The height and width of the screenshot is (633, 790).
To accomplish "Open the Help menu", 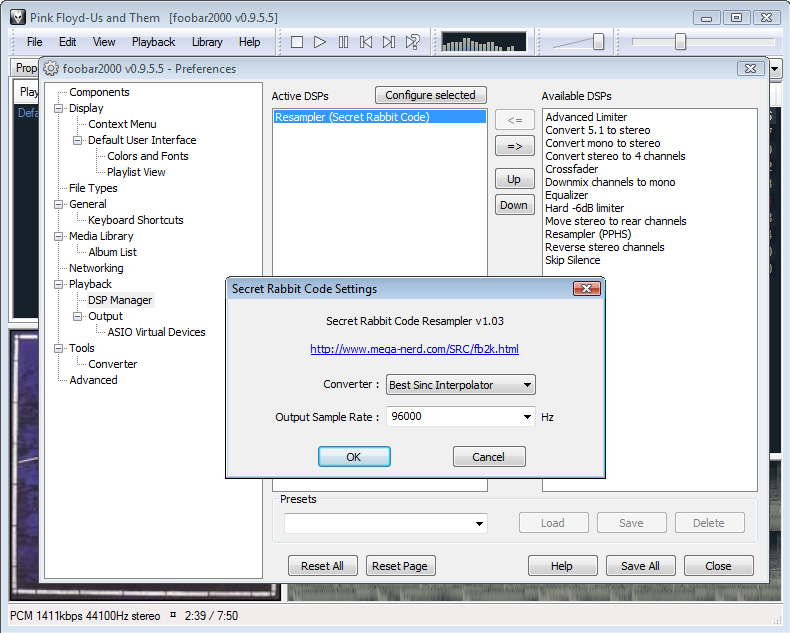I will (x=249, y=42).
